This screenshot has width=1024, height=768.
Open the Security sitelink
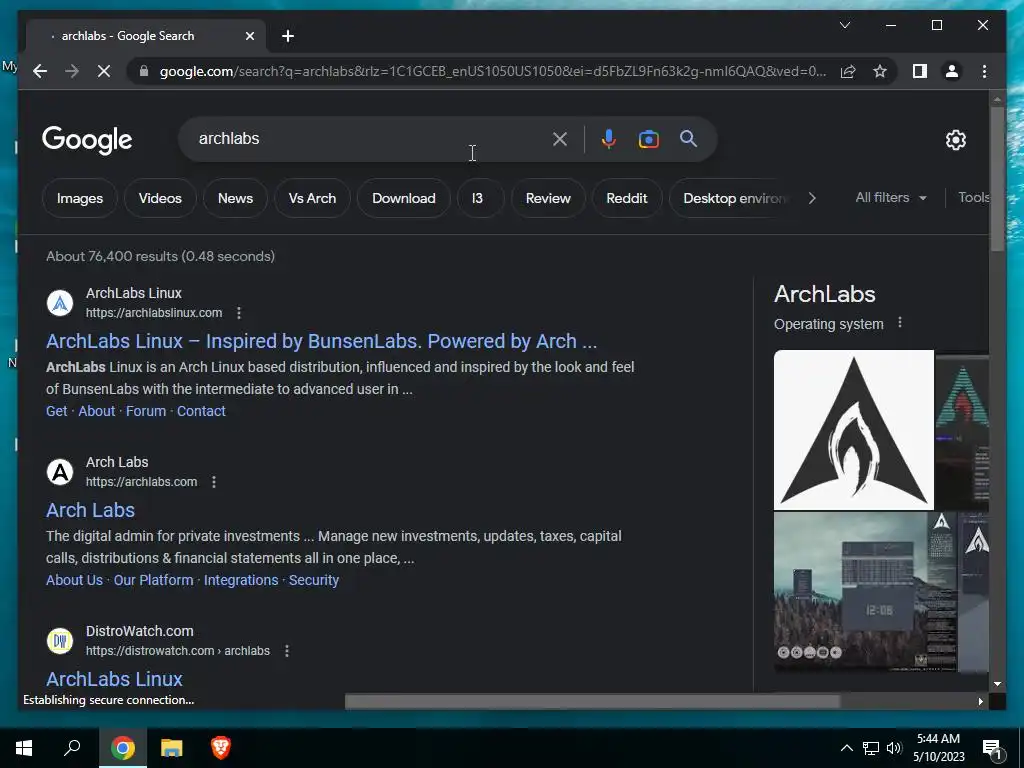coord(313,580)
